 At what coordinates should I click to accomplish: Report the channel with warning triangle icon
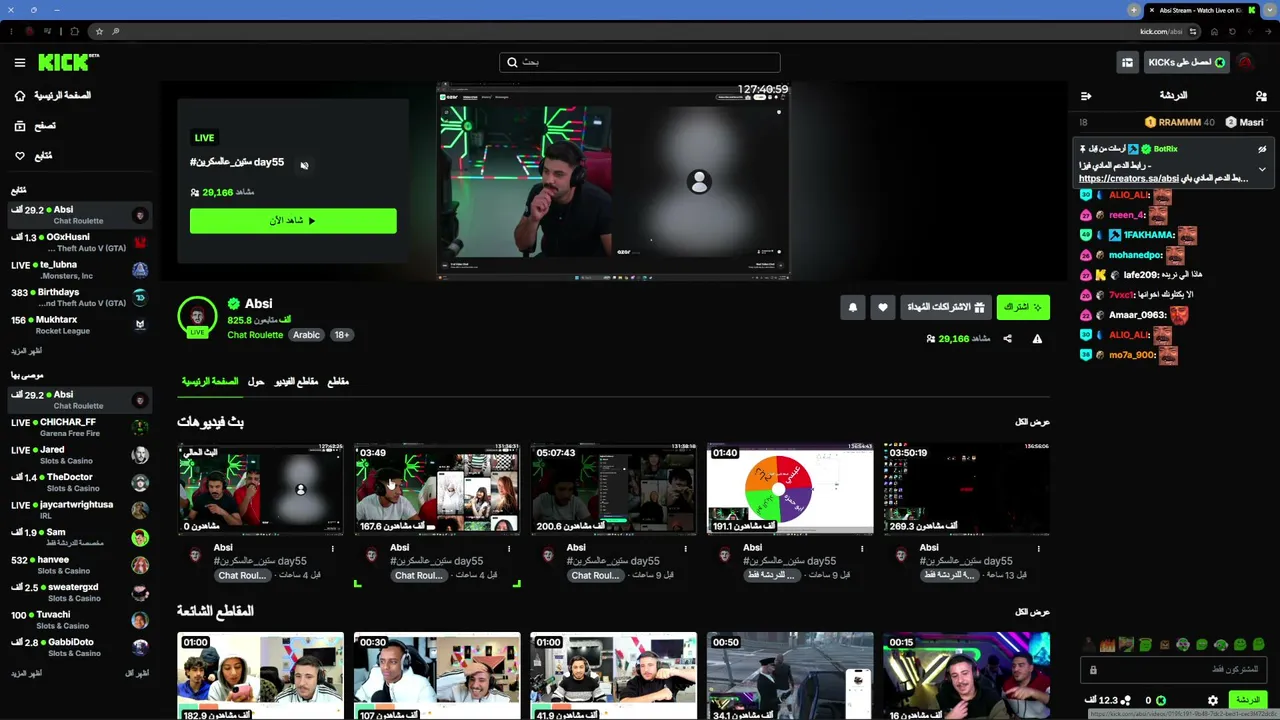click(x=1037, y=339)
